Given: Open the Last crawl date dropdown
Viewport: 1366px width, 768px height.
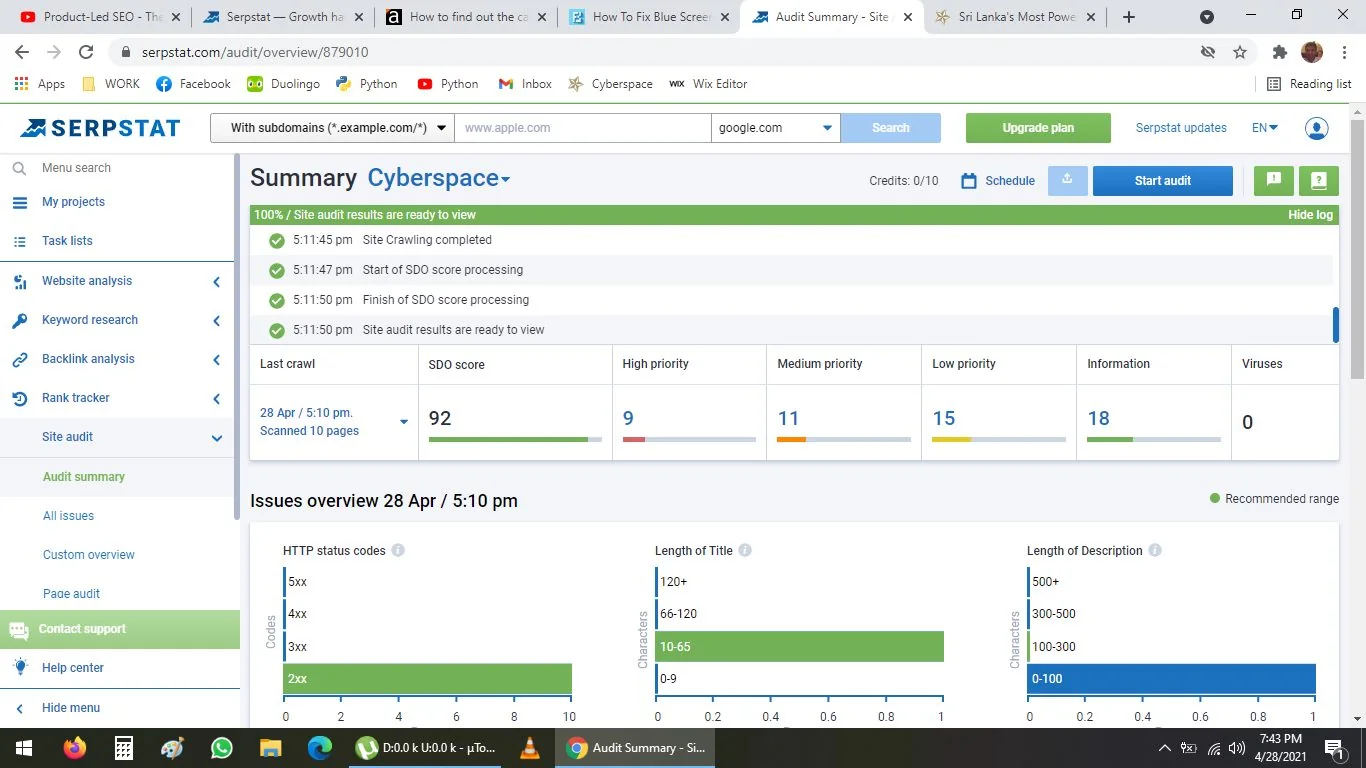Looking at the screenshot, I should pyautogui.click(x=404, y=422).
